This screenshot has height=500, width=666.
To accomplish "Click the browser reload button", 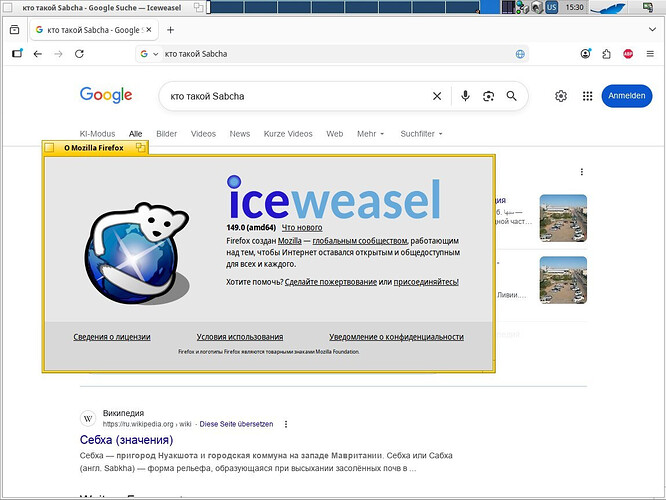I will click(79, 53).
